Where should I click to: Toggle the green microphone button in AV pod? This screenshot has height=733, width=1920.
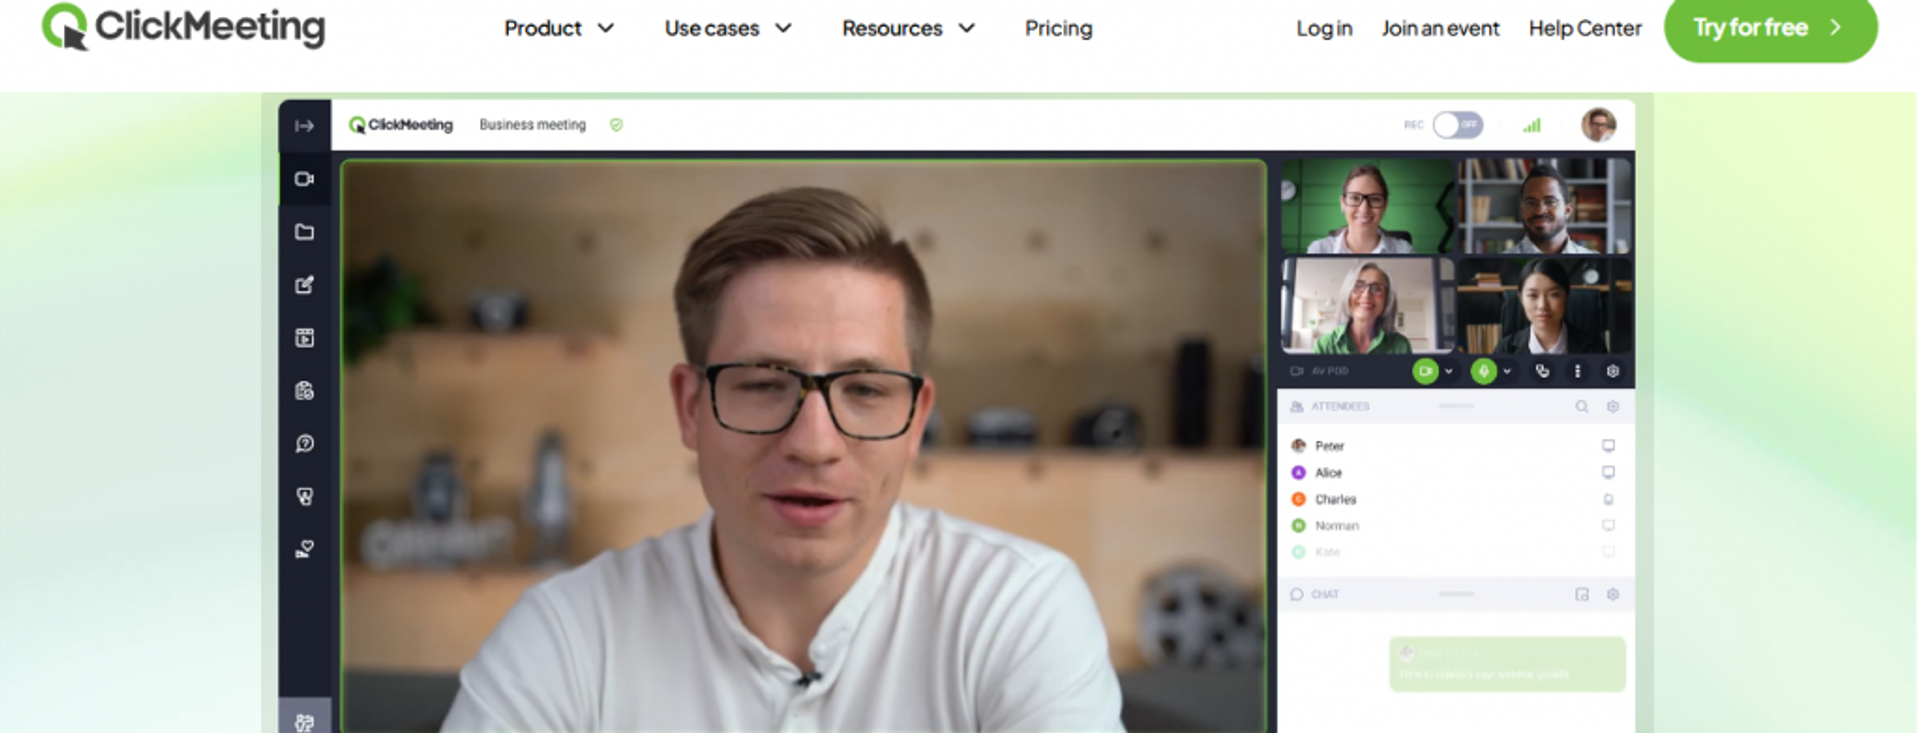1483,371
